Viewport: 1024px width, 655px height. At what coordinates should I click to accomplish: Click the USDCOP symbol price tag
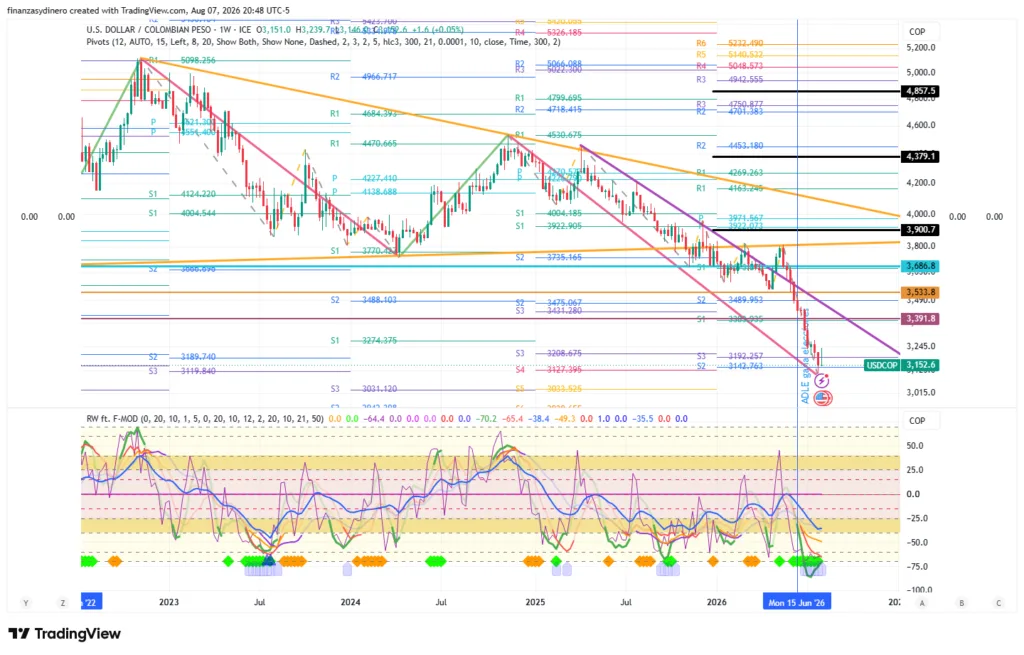pos(882,365)
